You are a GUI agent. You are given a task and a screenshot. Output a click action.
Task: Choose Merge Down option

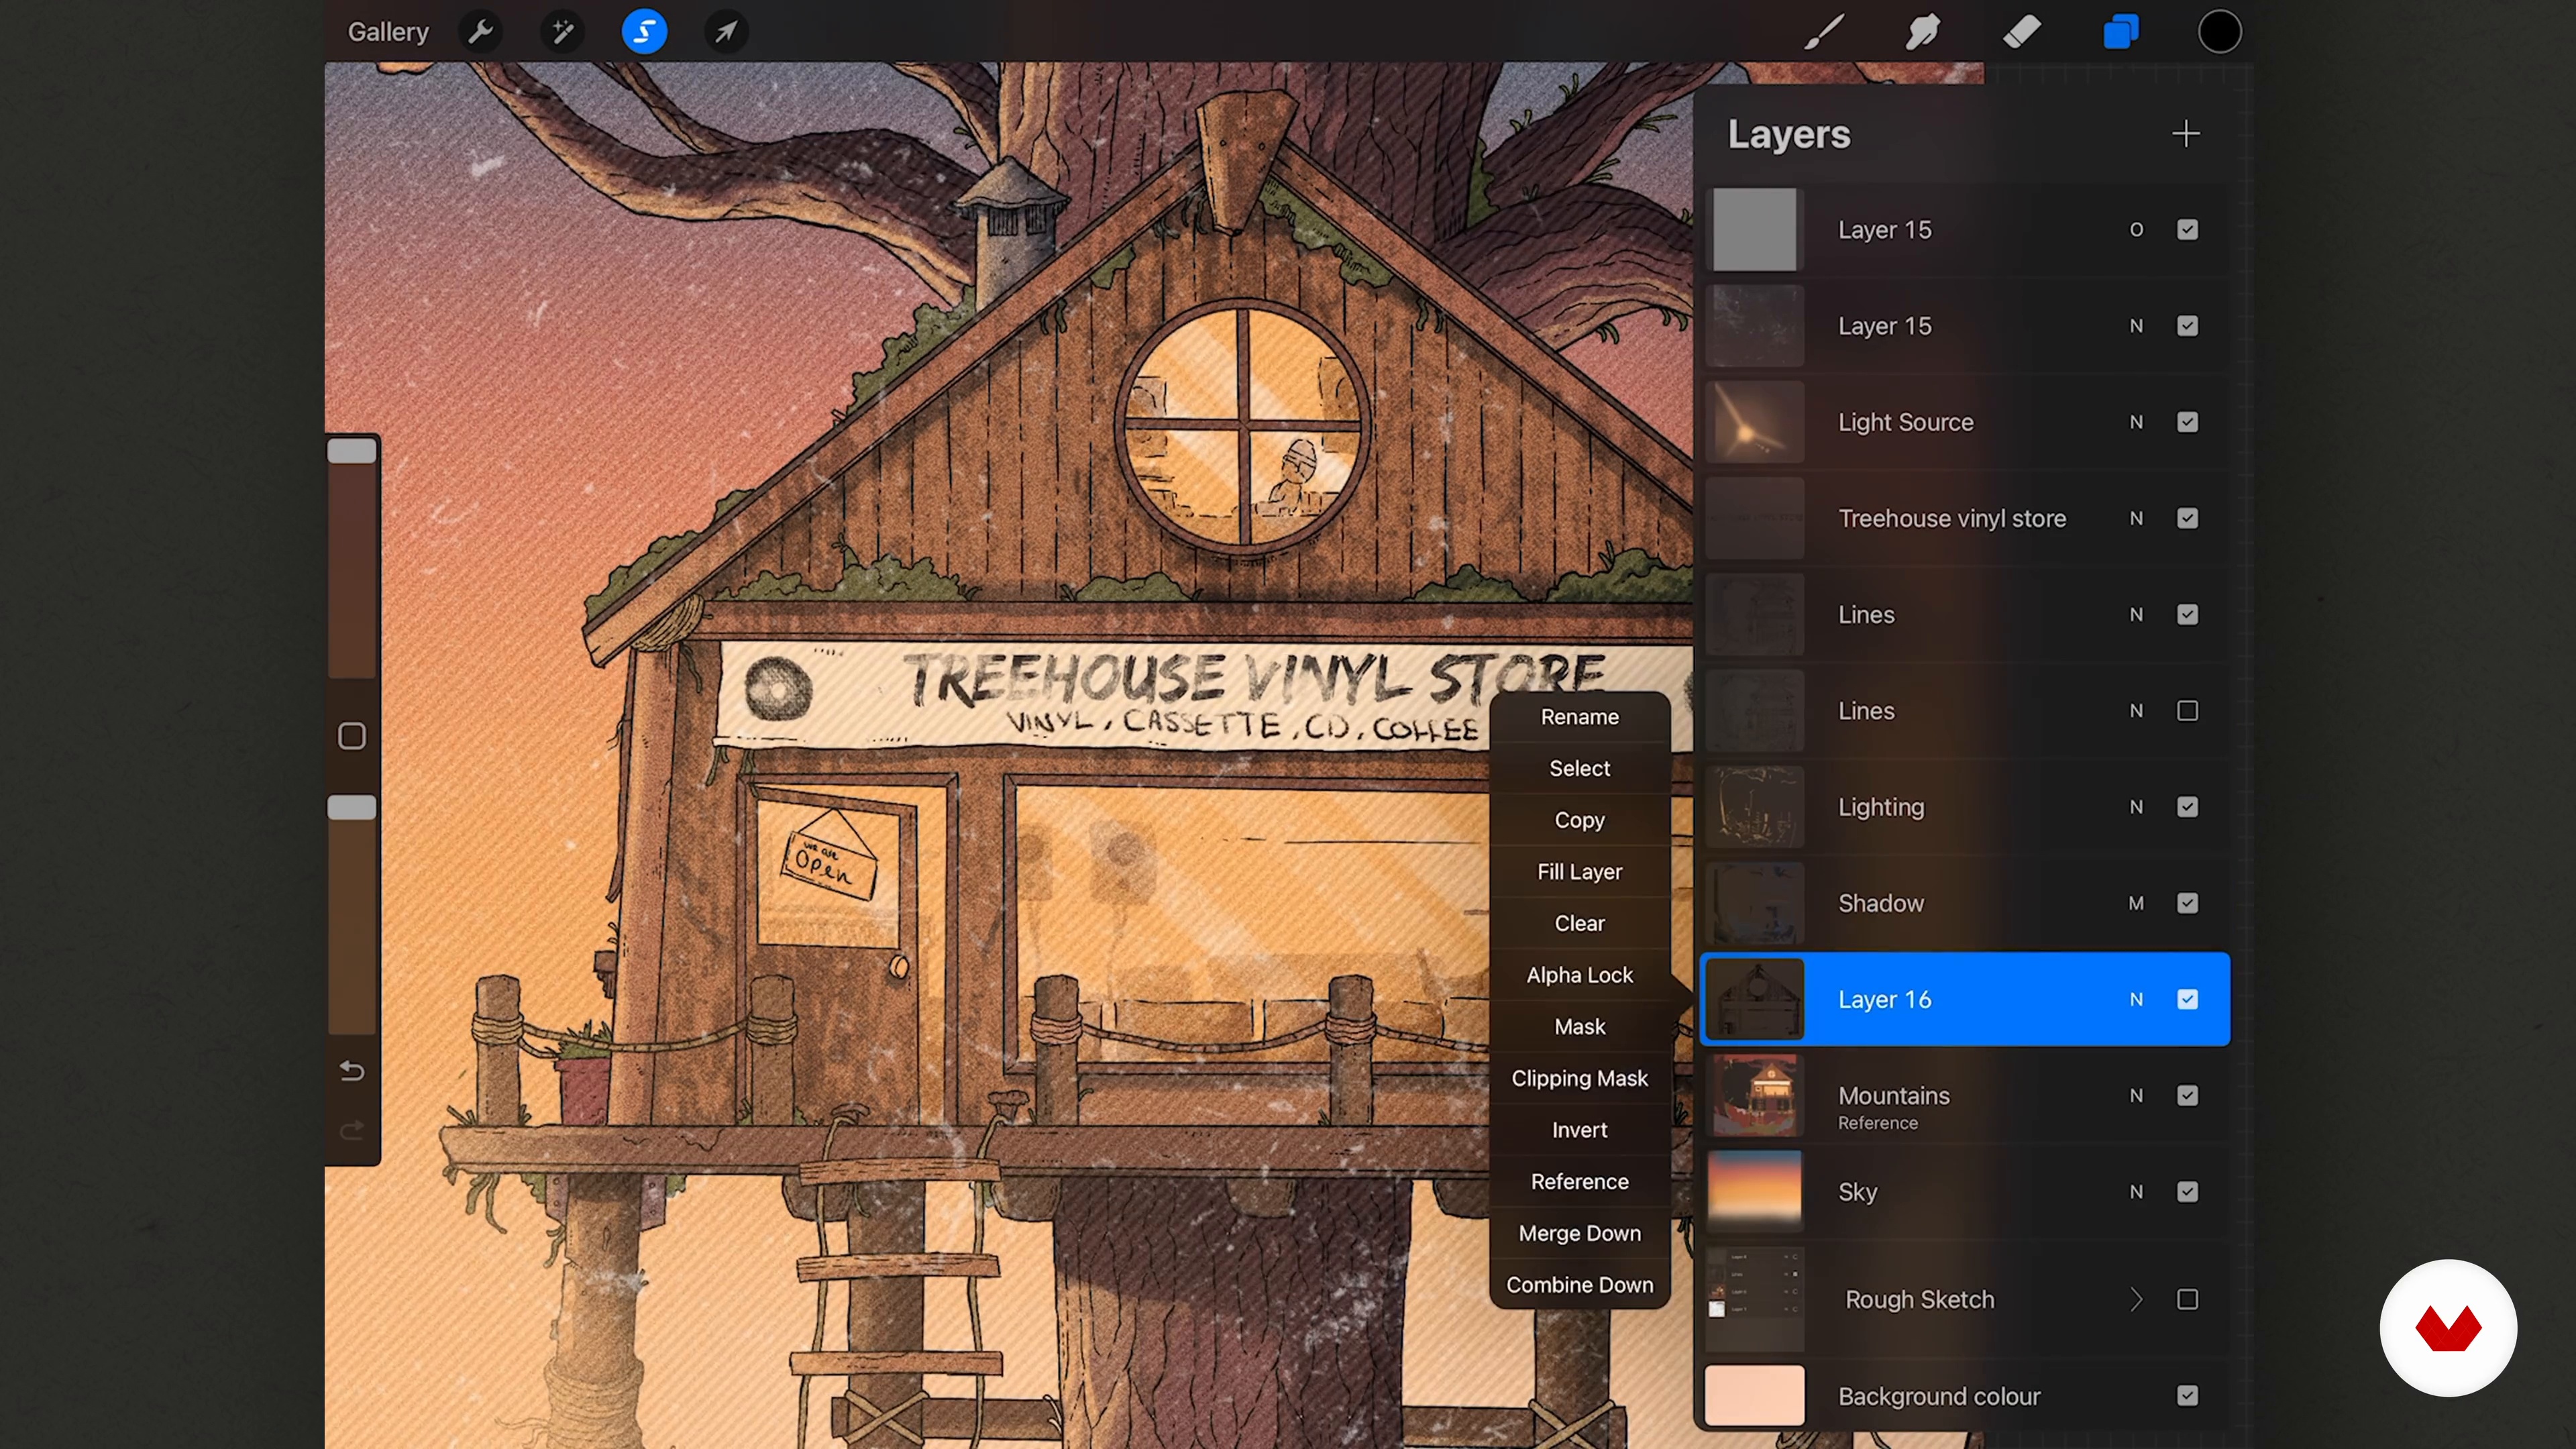[1580, 1233]
